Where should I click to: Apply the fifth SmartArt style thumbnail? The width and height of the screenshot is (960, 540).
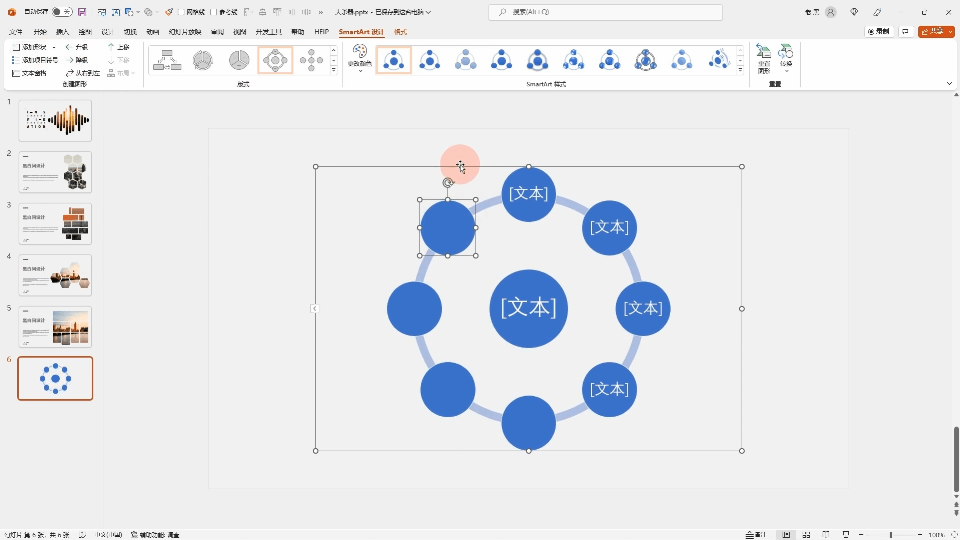point(538,60)
